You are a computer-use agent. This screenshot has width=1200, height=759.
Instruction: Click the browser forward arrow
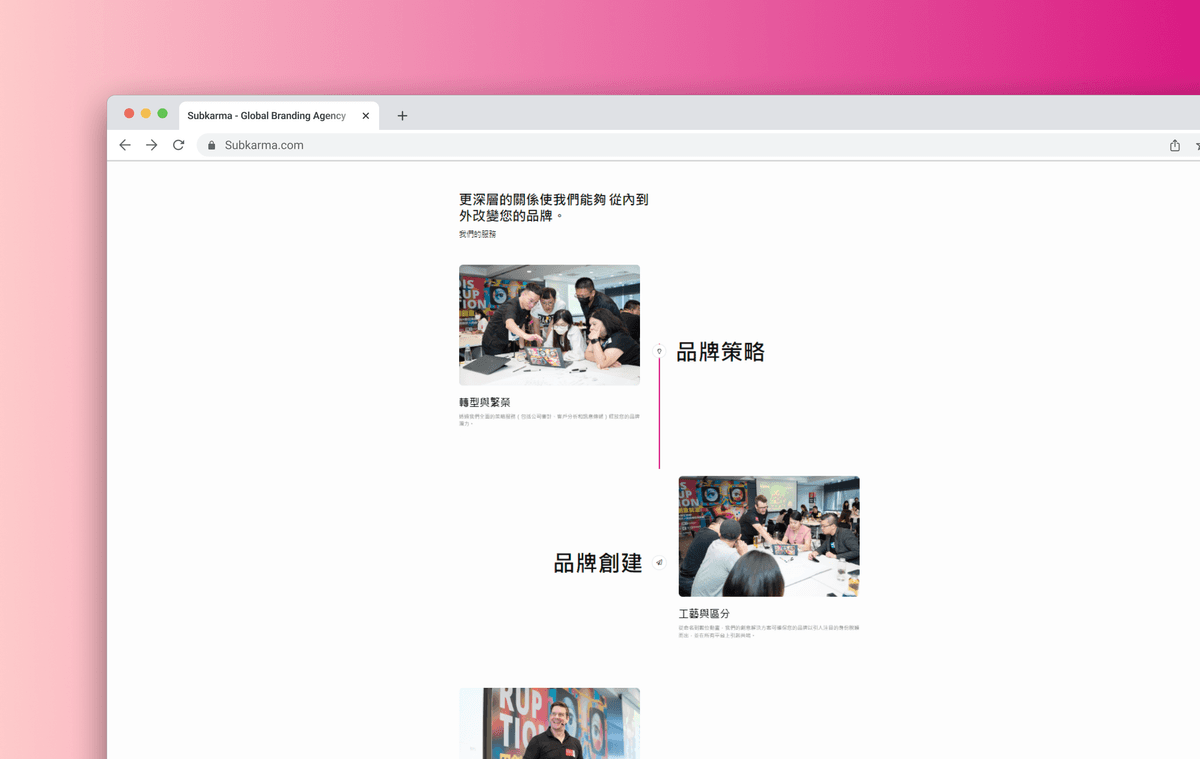coord(152,145)
